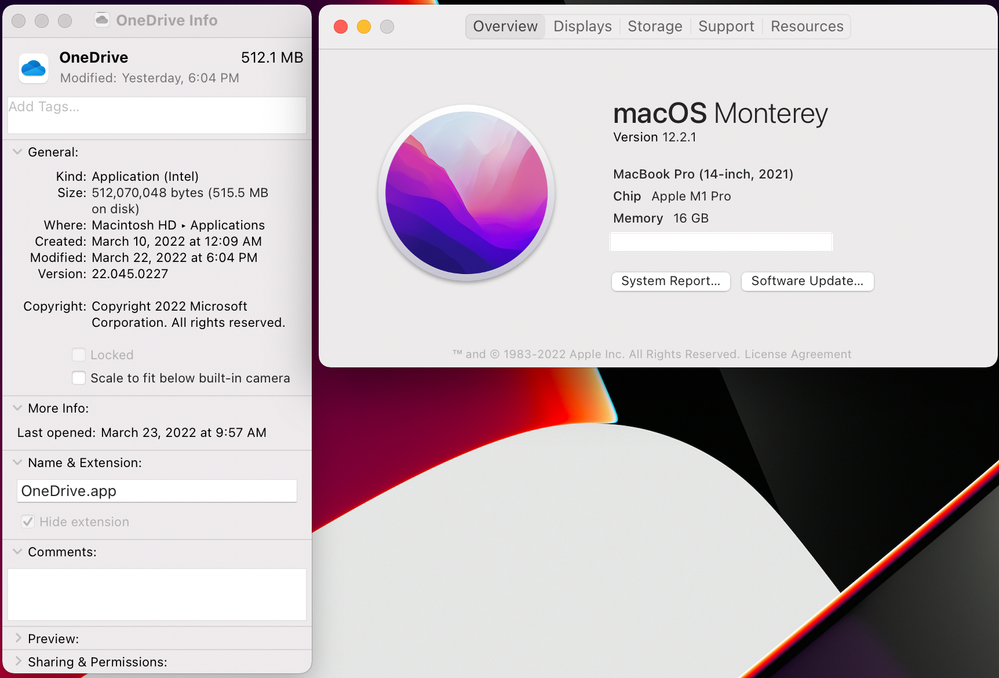Viewport: 999px width, 678px height.
Task: Select the Overview tab
Action: click(505, 26)
